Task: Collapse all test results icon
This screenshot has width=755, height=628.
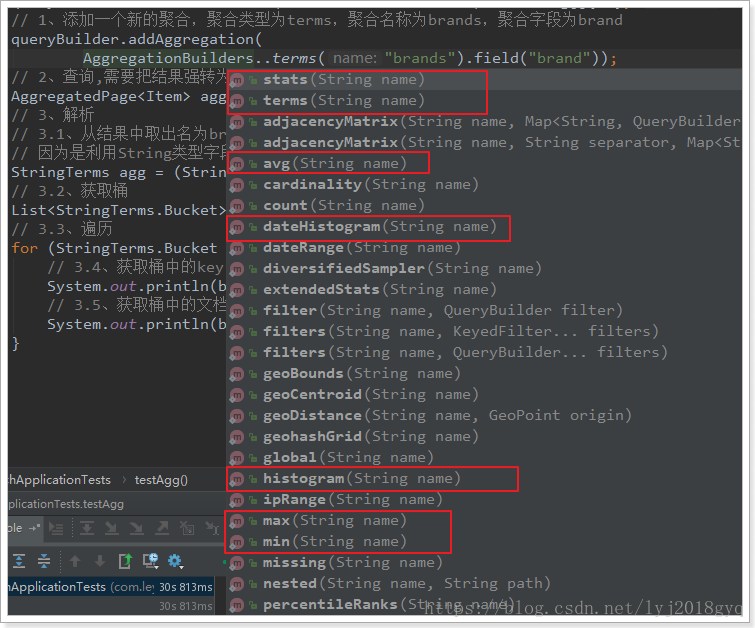Action: (x=44, y=561)
